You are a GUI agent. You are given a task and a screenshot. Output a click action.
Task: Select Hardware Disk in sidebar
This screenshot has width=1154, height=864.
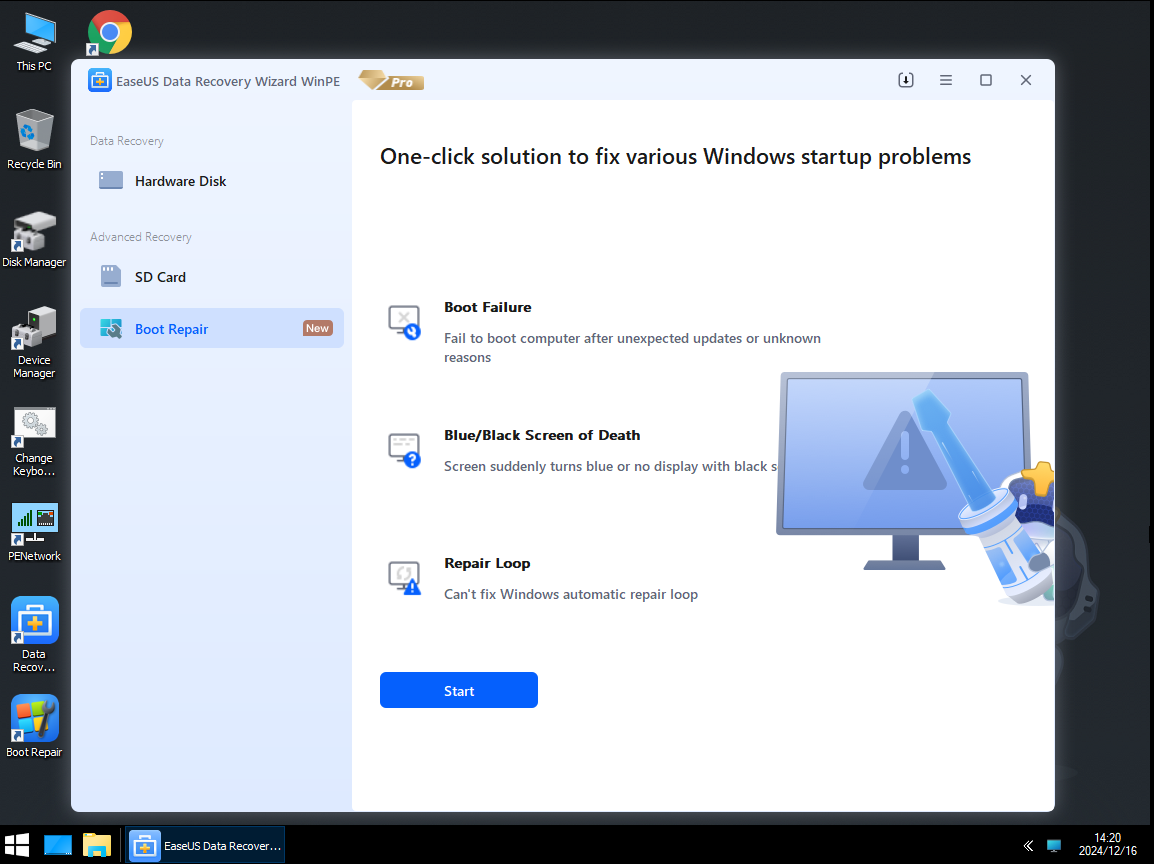(212, 181)
